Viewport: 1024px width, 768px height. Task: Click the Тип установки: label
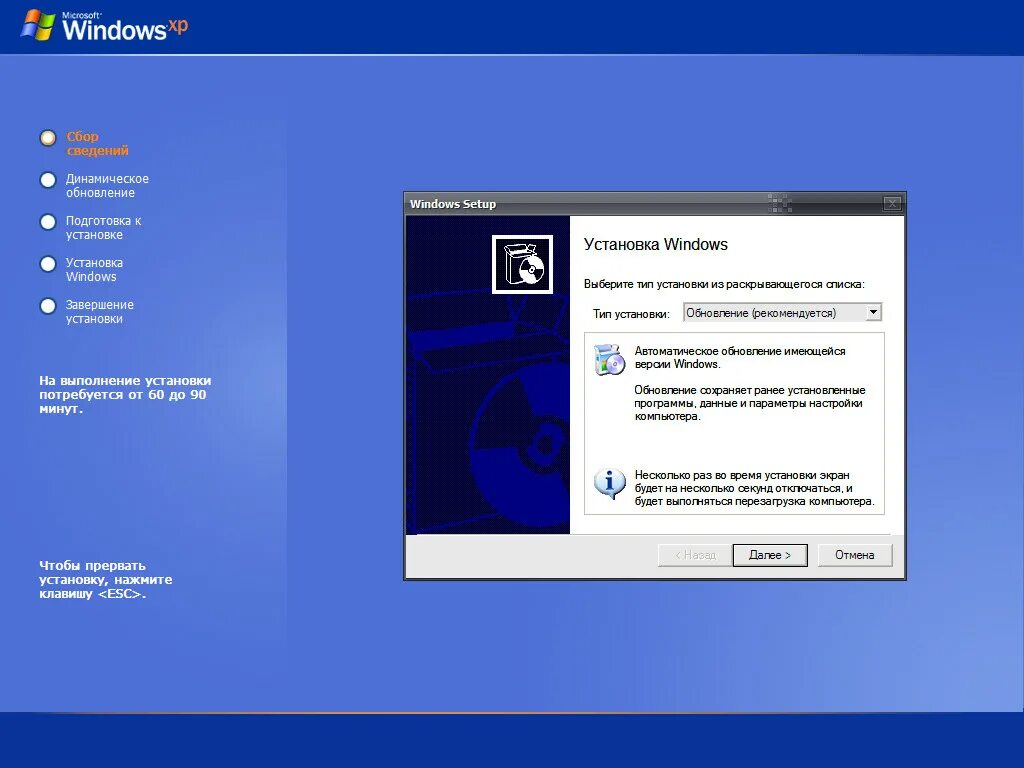[632, 314]
